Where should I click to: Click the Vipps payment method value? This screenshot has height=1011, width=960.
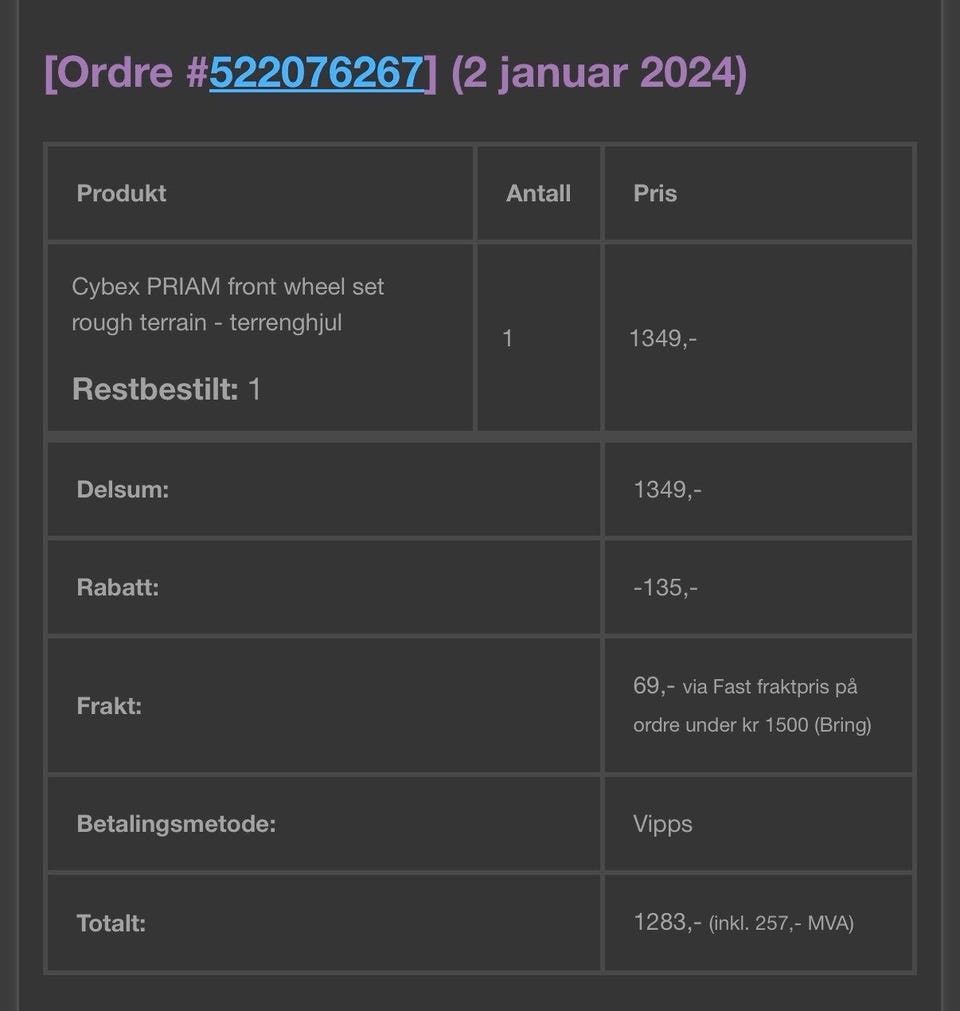click(x=662, y=824)
